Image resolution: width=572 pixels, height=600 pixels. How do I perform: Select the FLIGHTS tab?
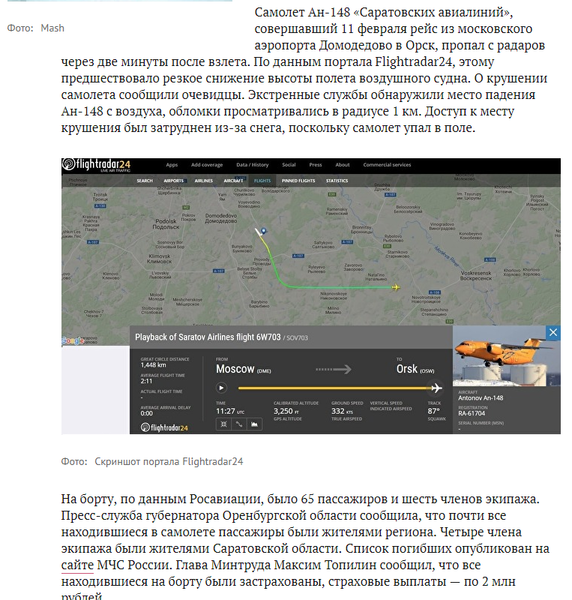[262, 181]
